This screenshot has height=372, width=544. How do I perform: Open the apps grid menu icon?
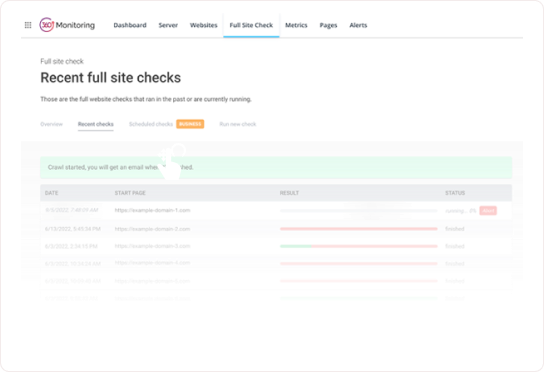(x=28, y=25)
